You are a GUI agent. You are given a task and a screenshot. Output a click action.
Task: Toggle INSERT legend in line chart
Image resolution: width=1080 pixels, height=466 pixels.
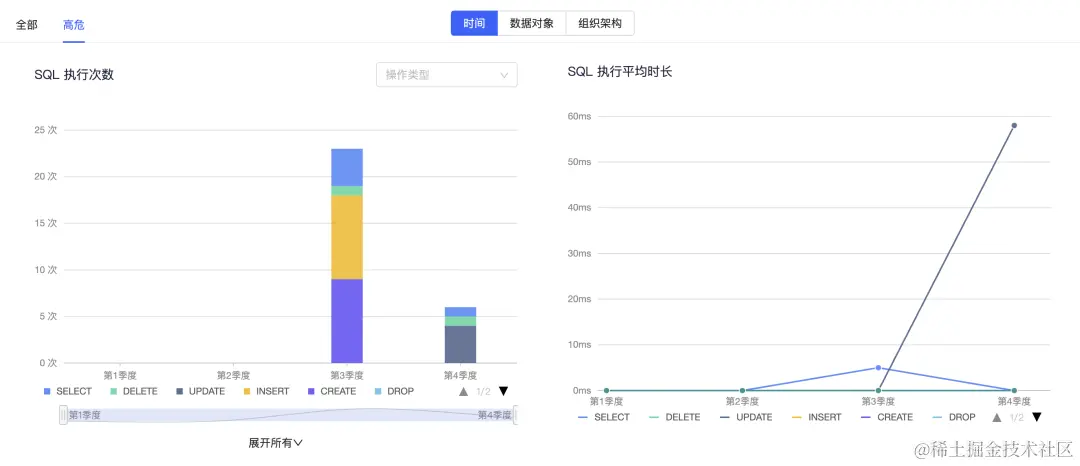tap(816, 417)
